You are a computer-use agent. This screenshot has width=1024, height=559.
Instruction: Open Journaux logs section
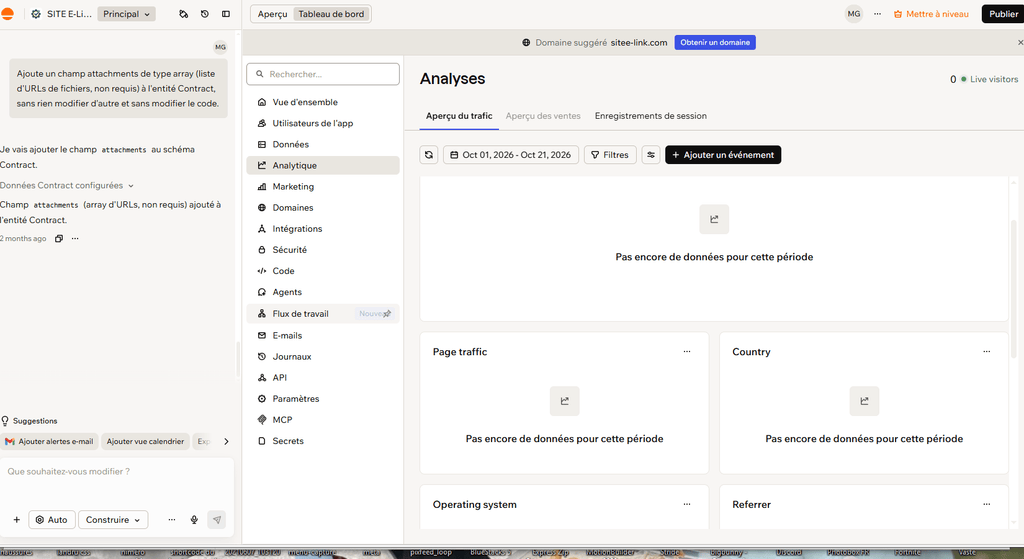[323, 357]
